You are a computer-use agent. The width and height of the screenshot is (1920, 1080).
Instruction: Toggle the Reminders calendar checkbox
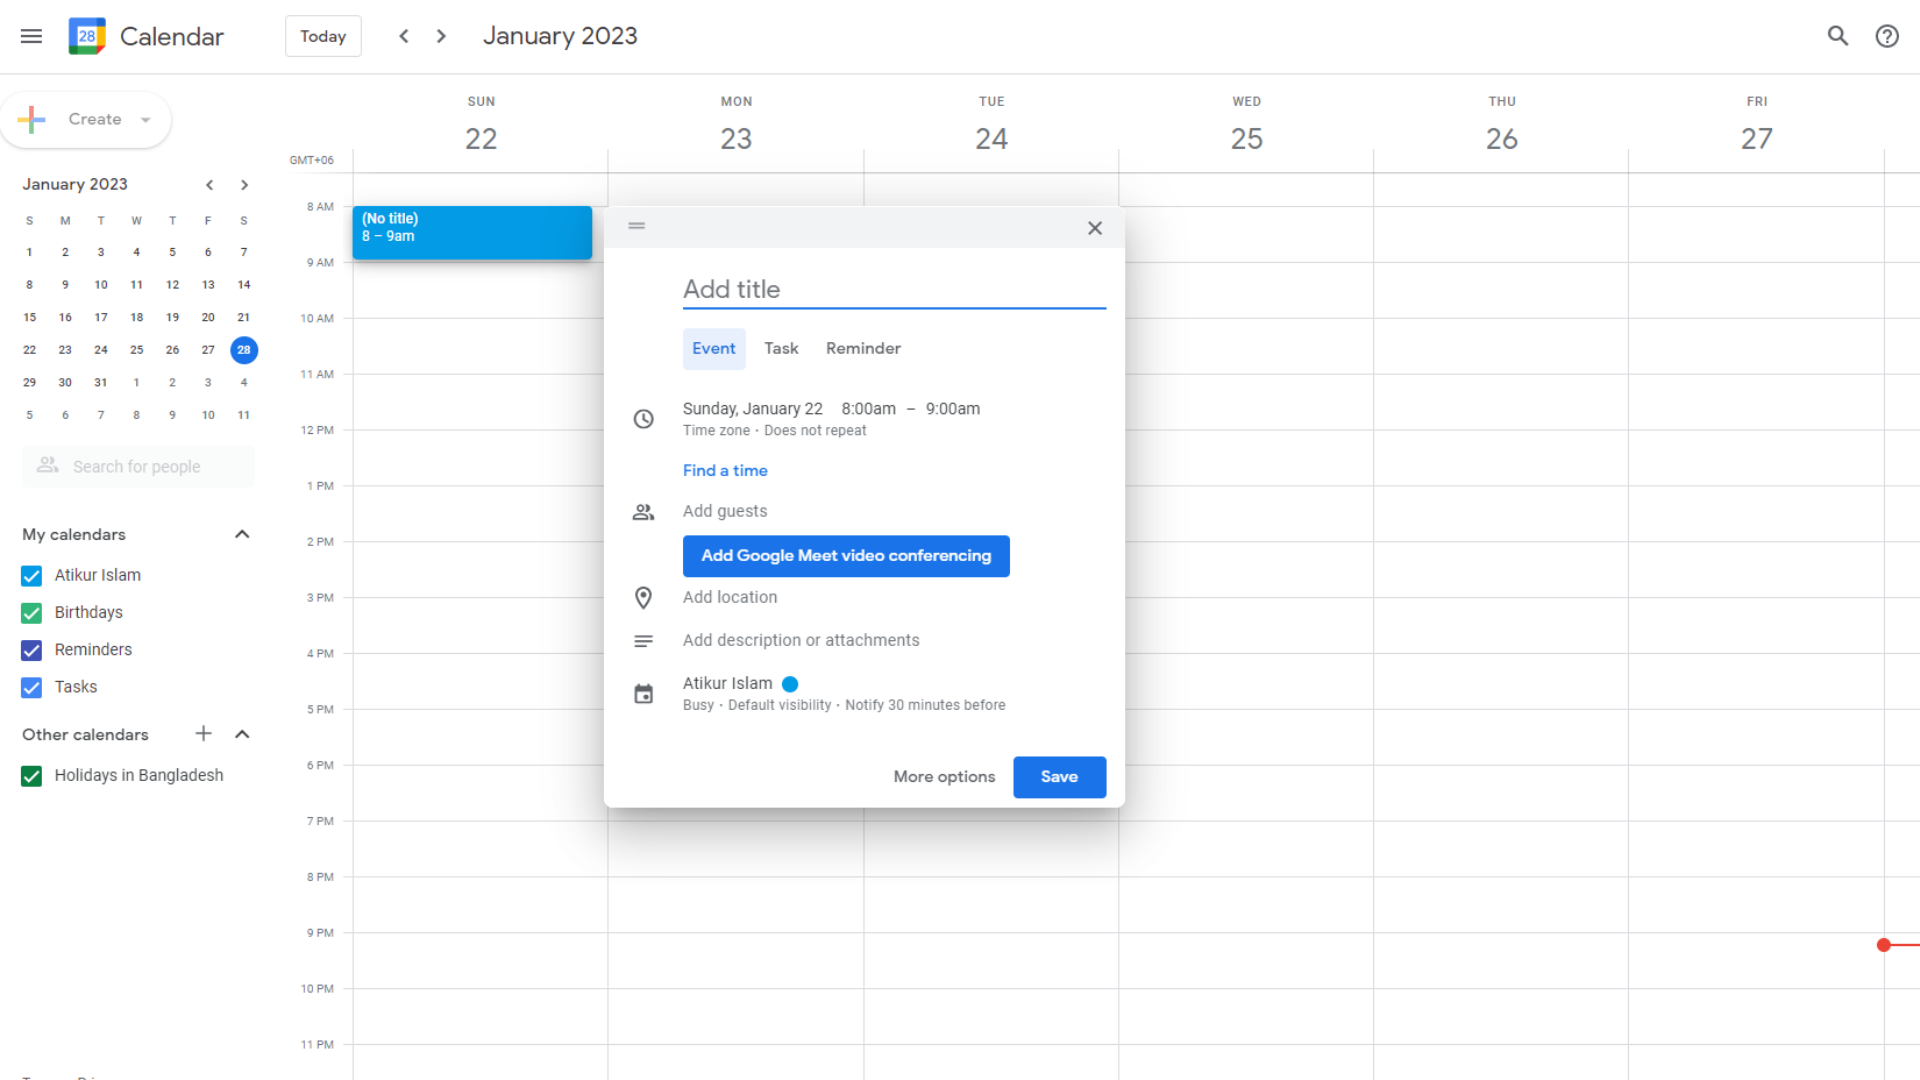[32, 650]
